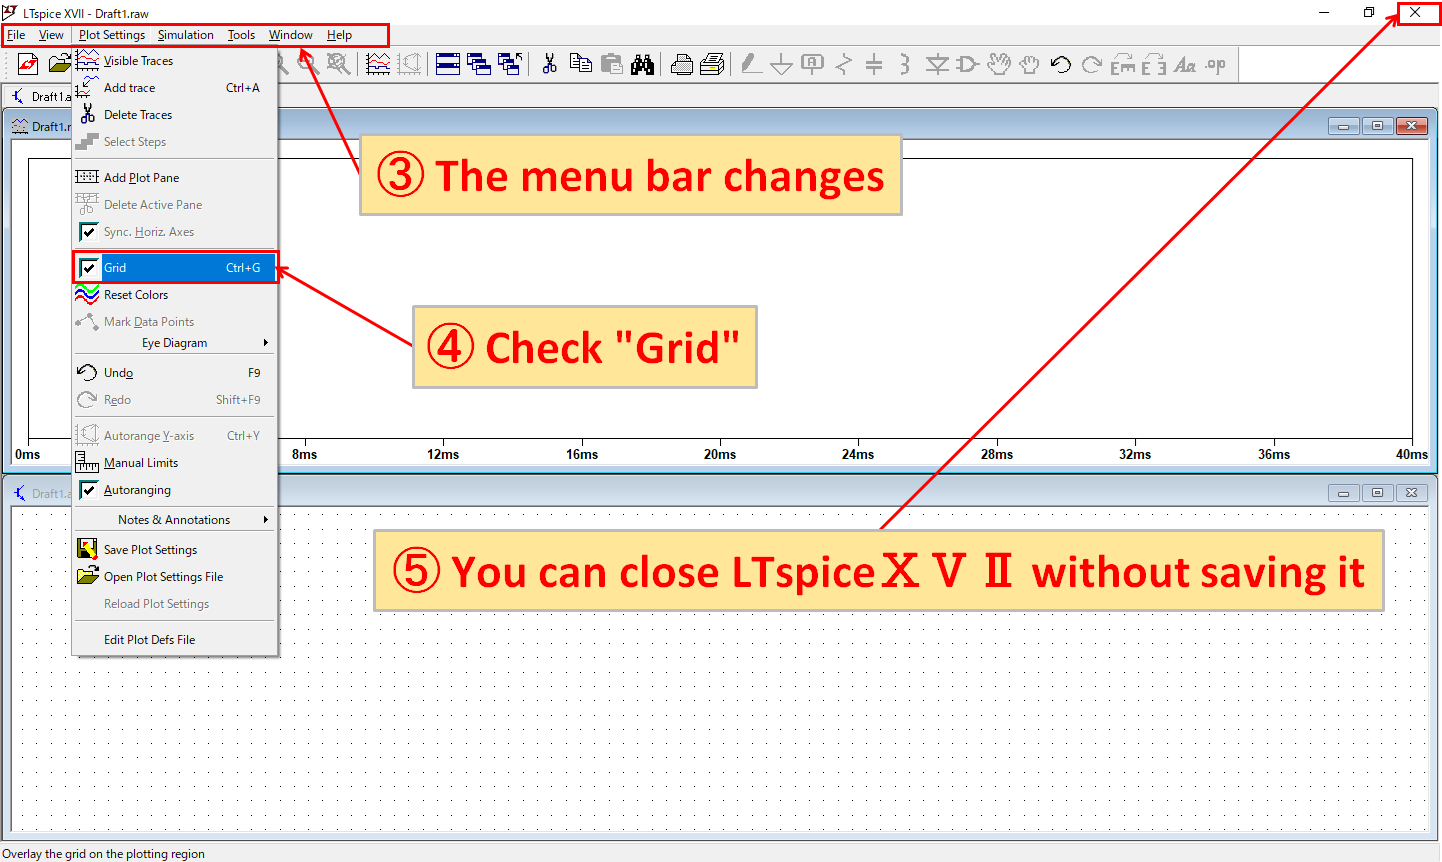The height and width of the screenshot is (862, 1442).
Task: Click the Copy toolbar icon
Action: [x=581, y=63]
